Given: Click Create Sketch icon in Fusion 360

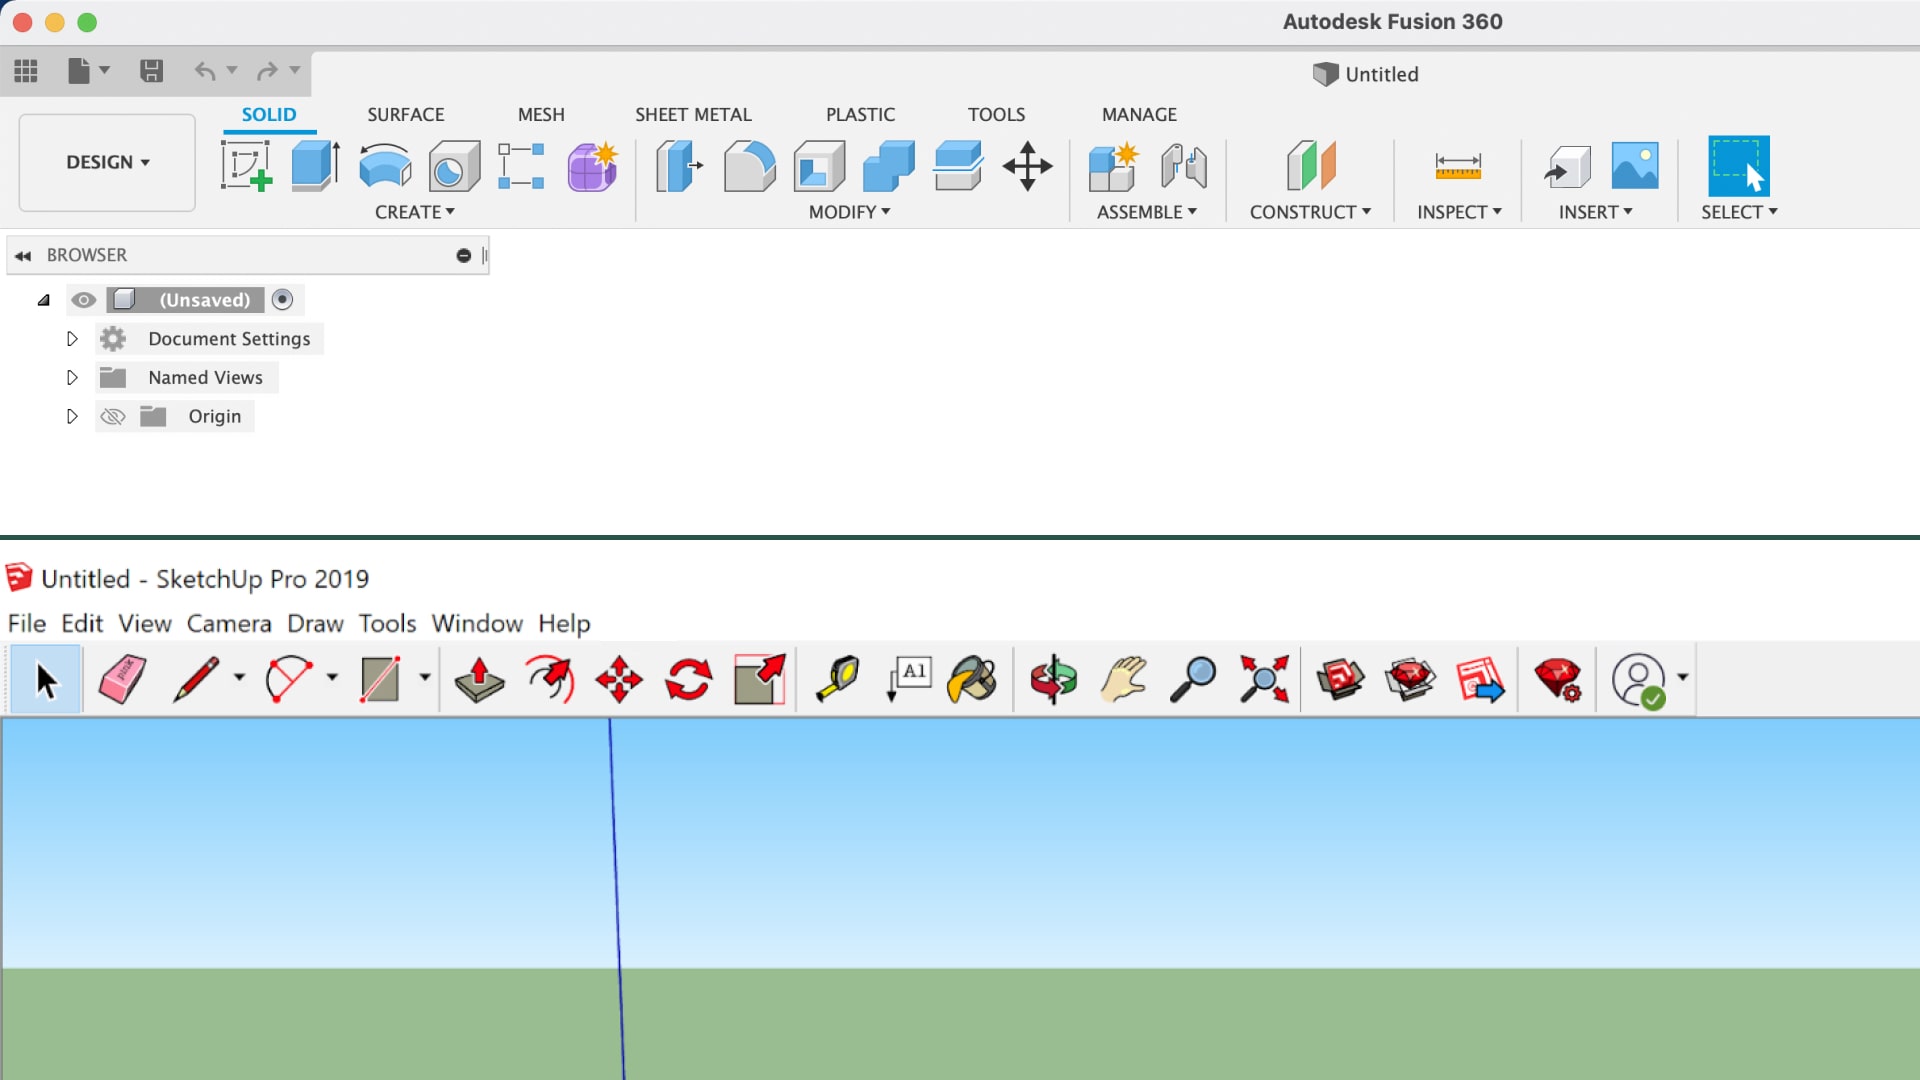Looking at the screenshot, I should tap(246, 166).
